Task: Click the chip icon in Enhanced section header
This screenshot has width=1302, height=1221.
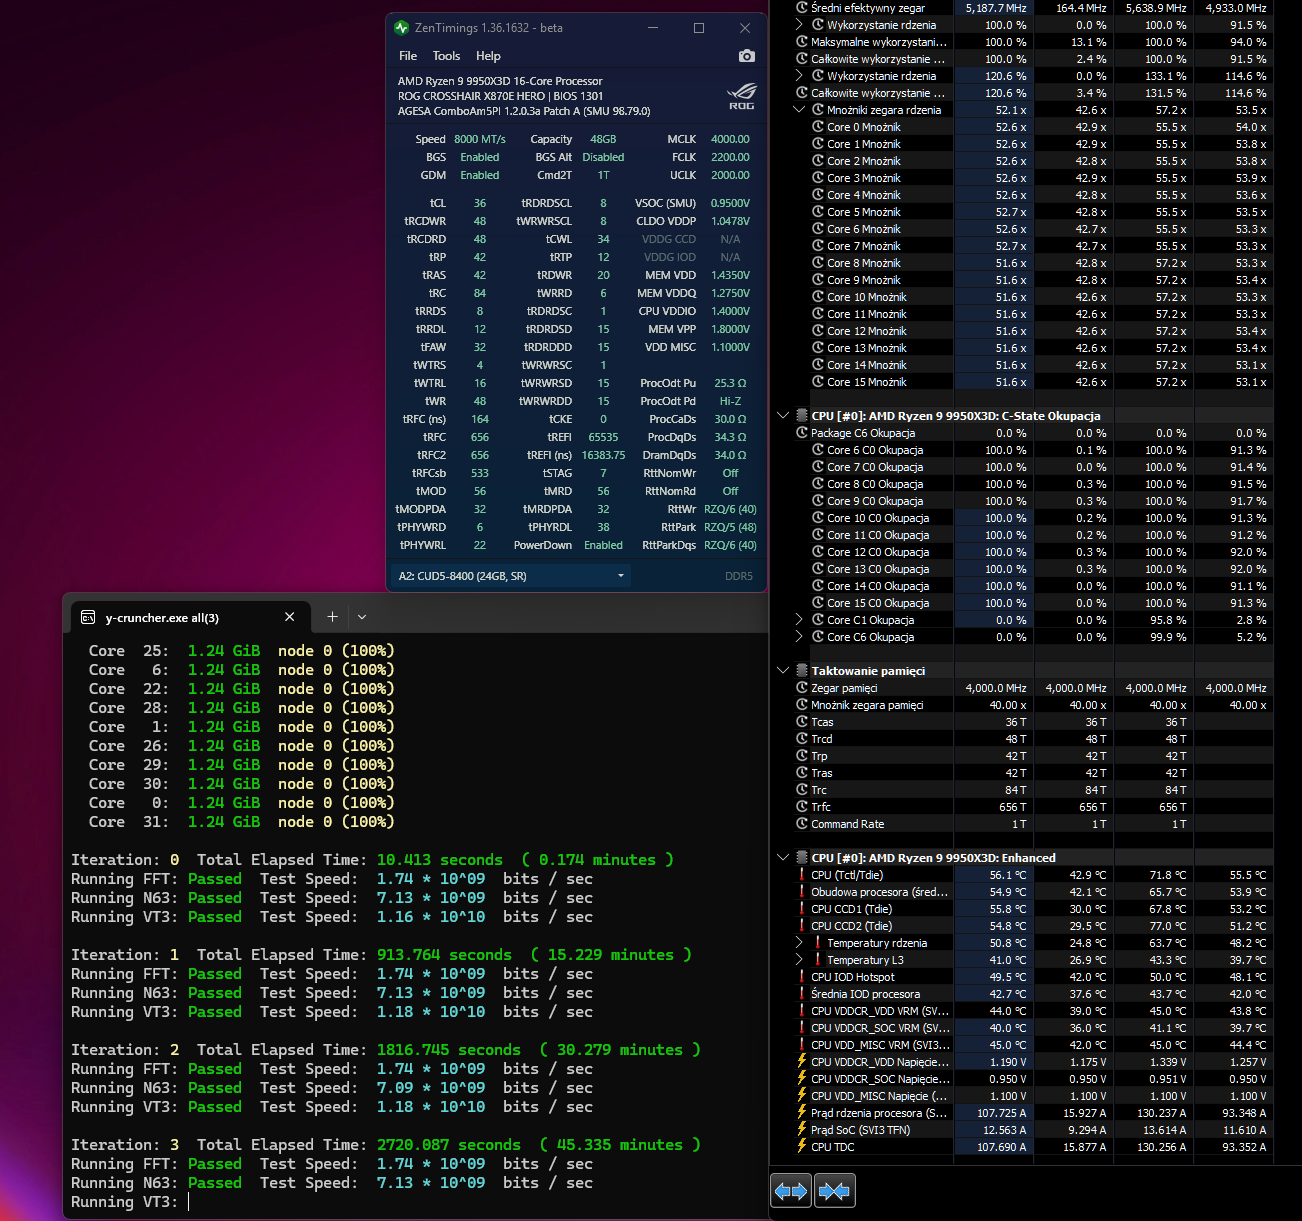Action: 801,858
